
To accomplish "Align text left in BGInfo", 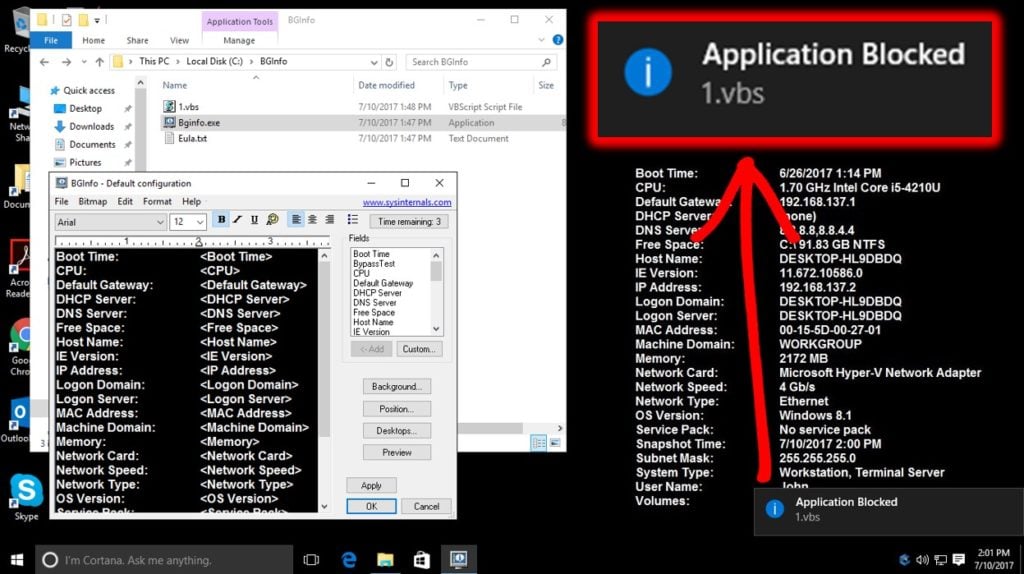I will click(296, 220).
